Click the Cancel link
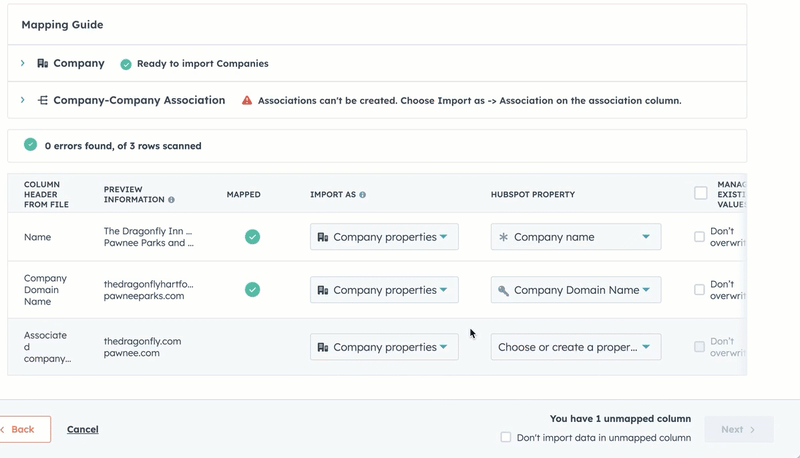Viewport: 800px width, 458px height. pyautogui.click(x=82, y=429)
